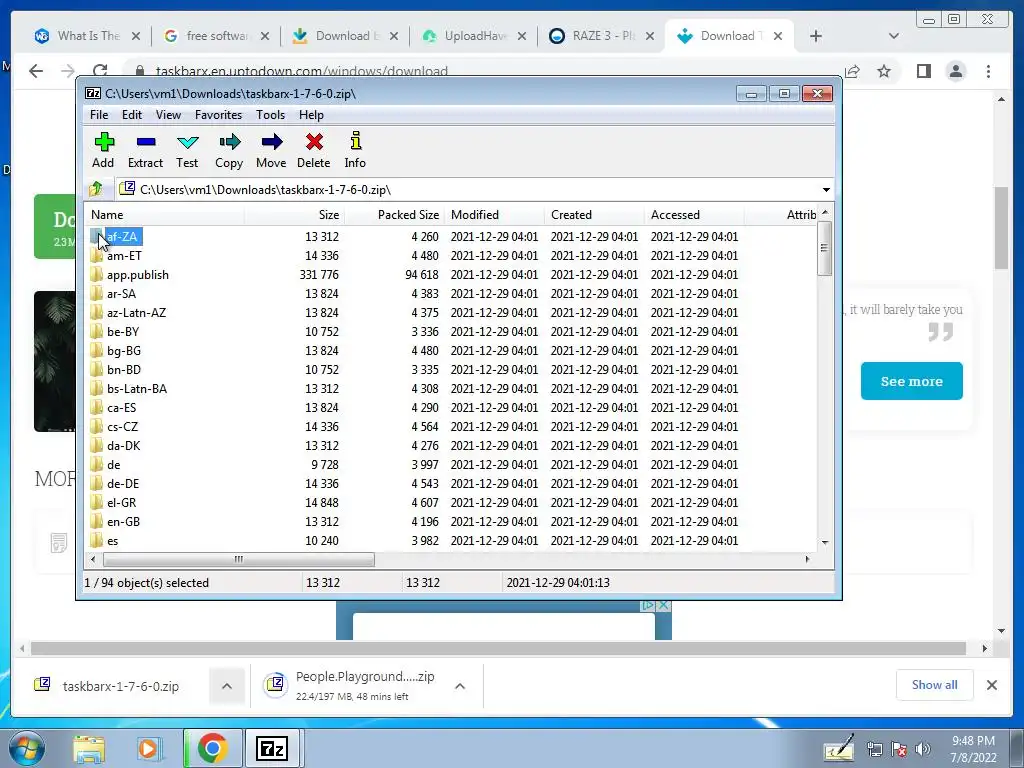This screenshot has width=1024, height=768.
Task: Click the Copy toolbar icon
Action: pyautogui.click(x=229, y=150)
